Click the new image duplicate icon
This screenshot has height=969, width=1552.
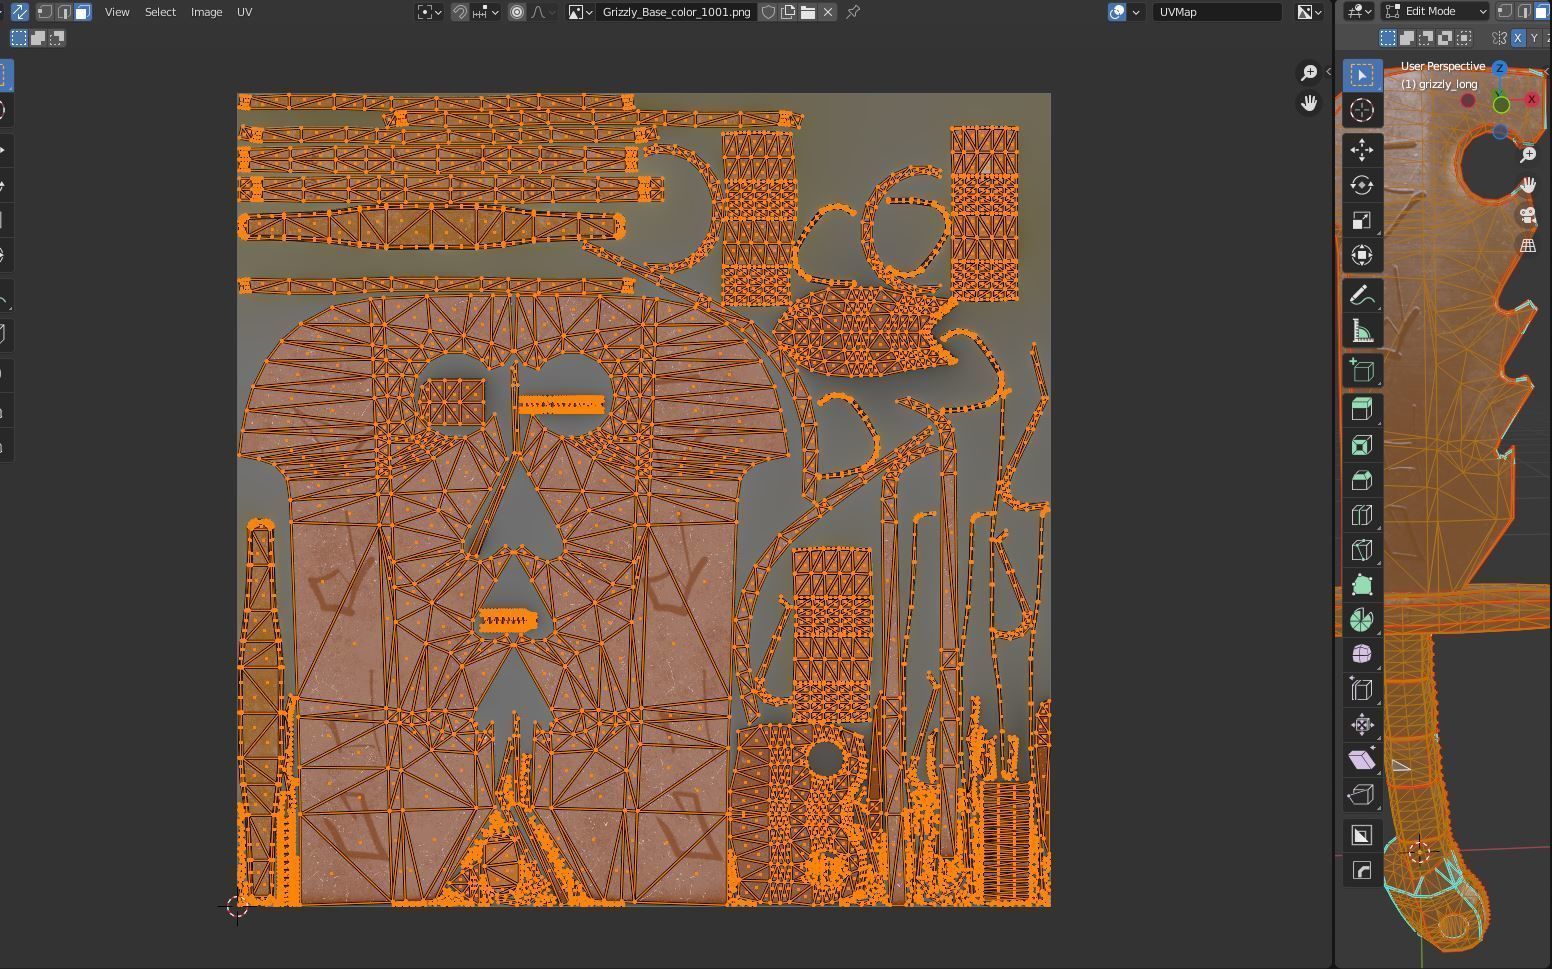click(788, 12)
